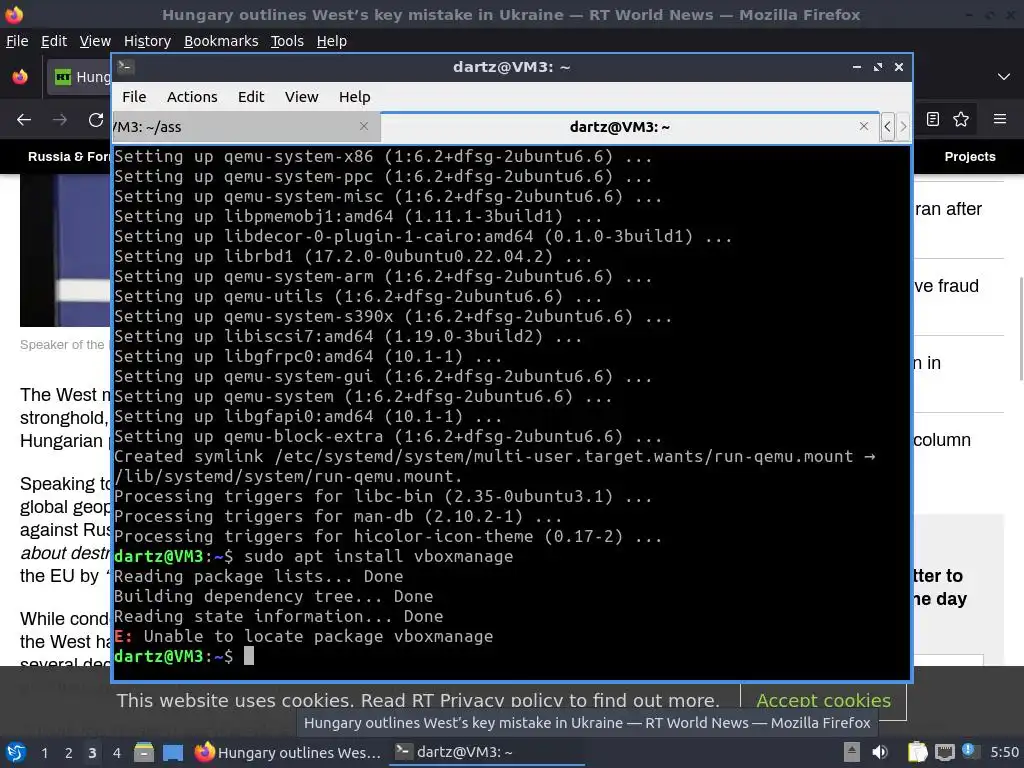Click the 'sudo apt install vboxmanage' command line
This screenshot has height=768, width=1024.
click(378, 556)
